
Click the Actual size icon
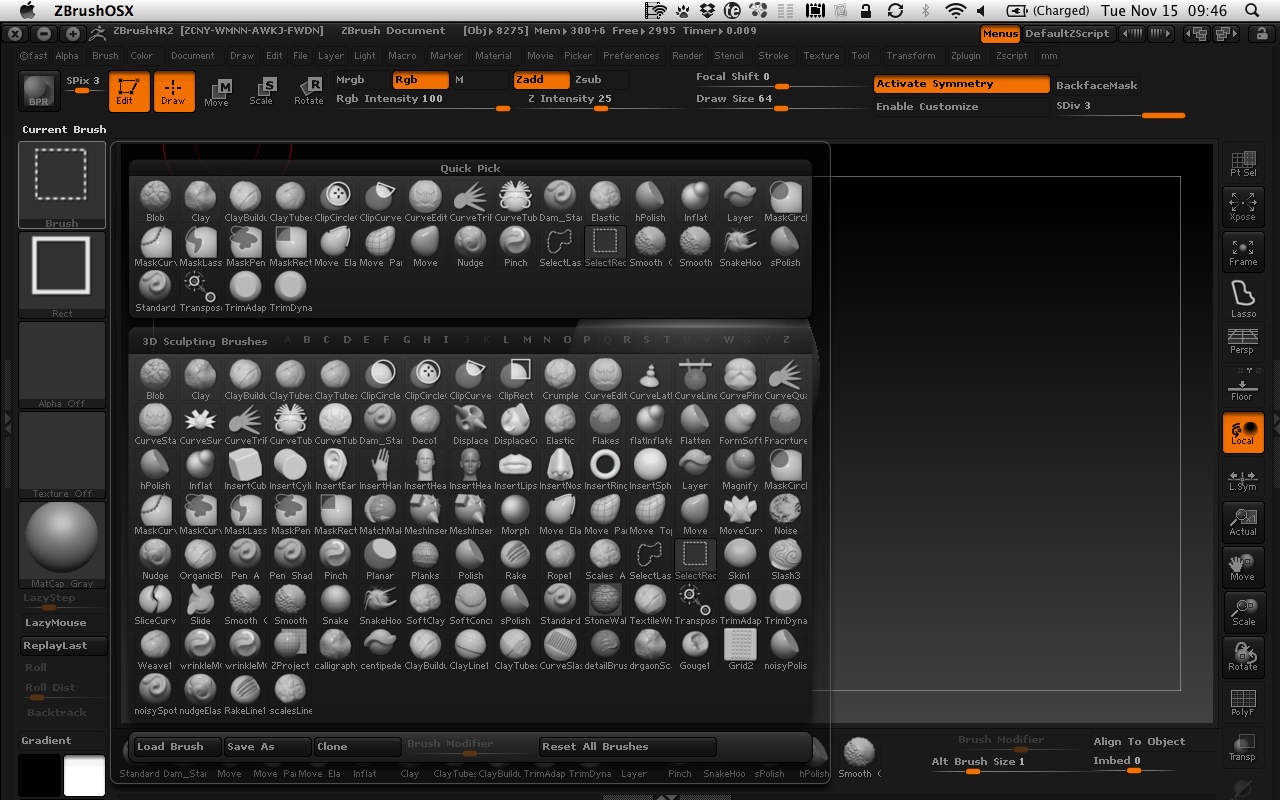[x=1243, y=522]
